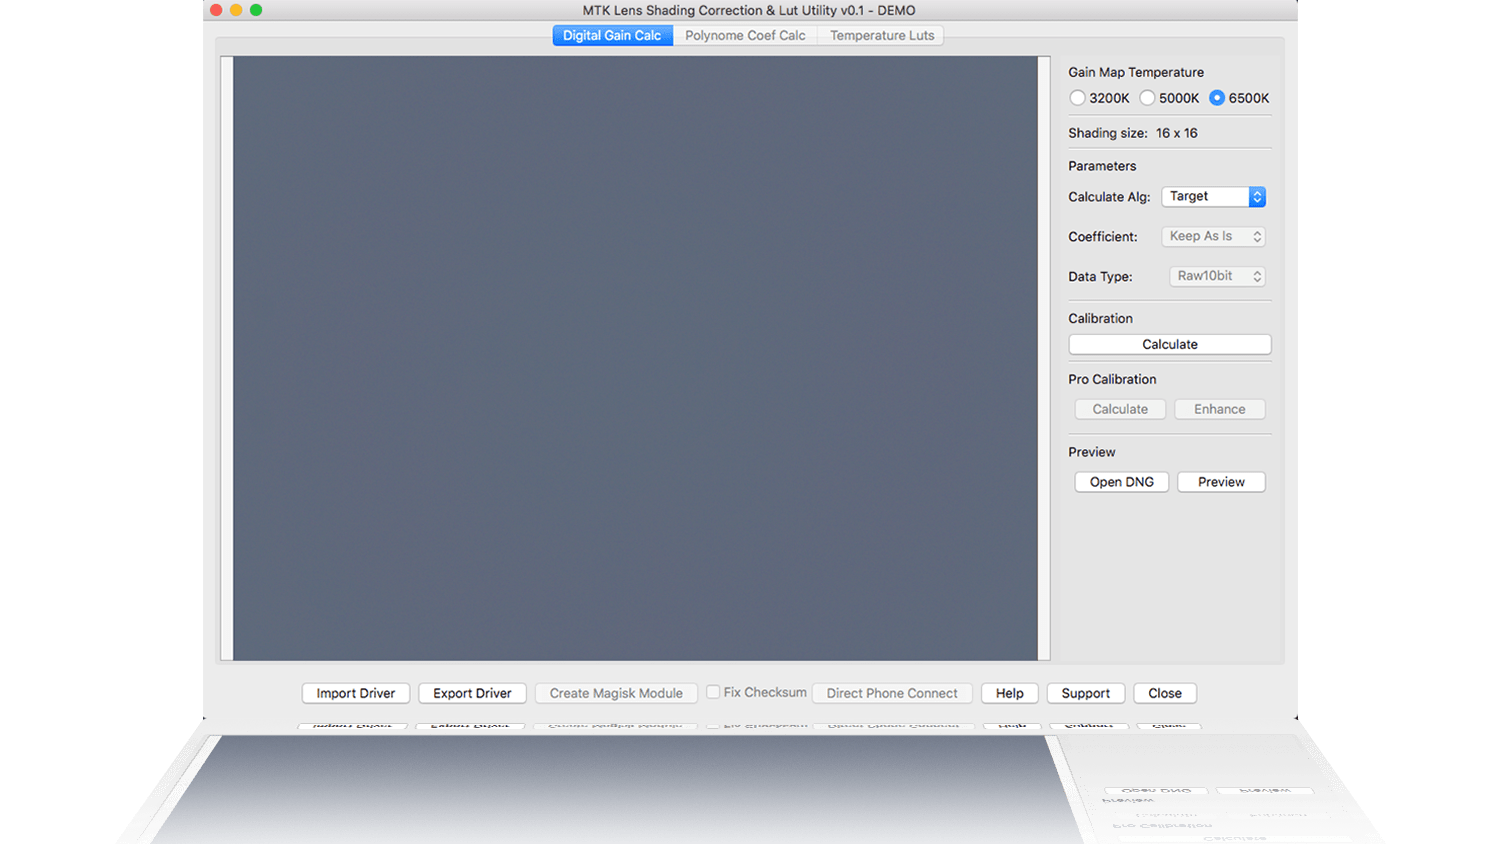
Task: Choose the 5000K temperature radio button
Action: 1147,98
